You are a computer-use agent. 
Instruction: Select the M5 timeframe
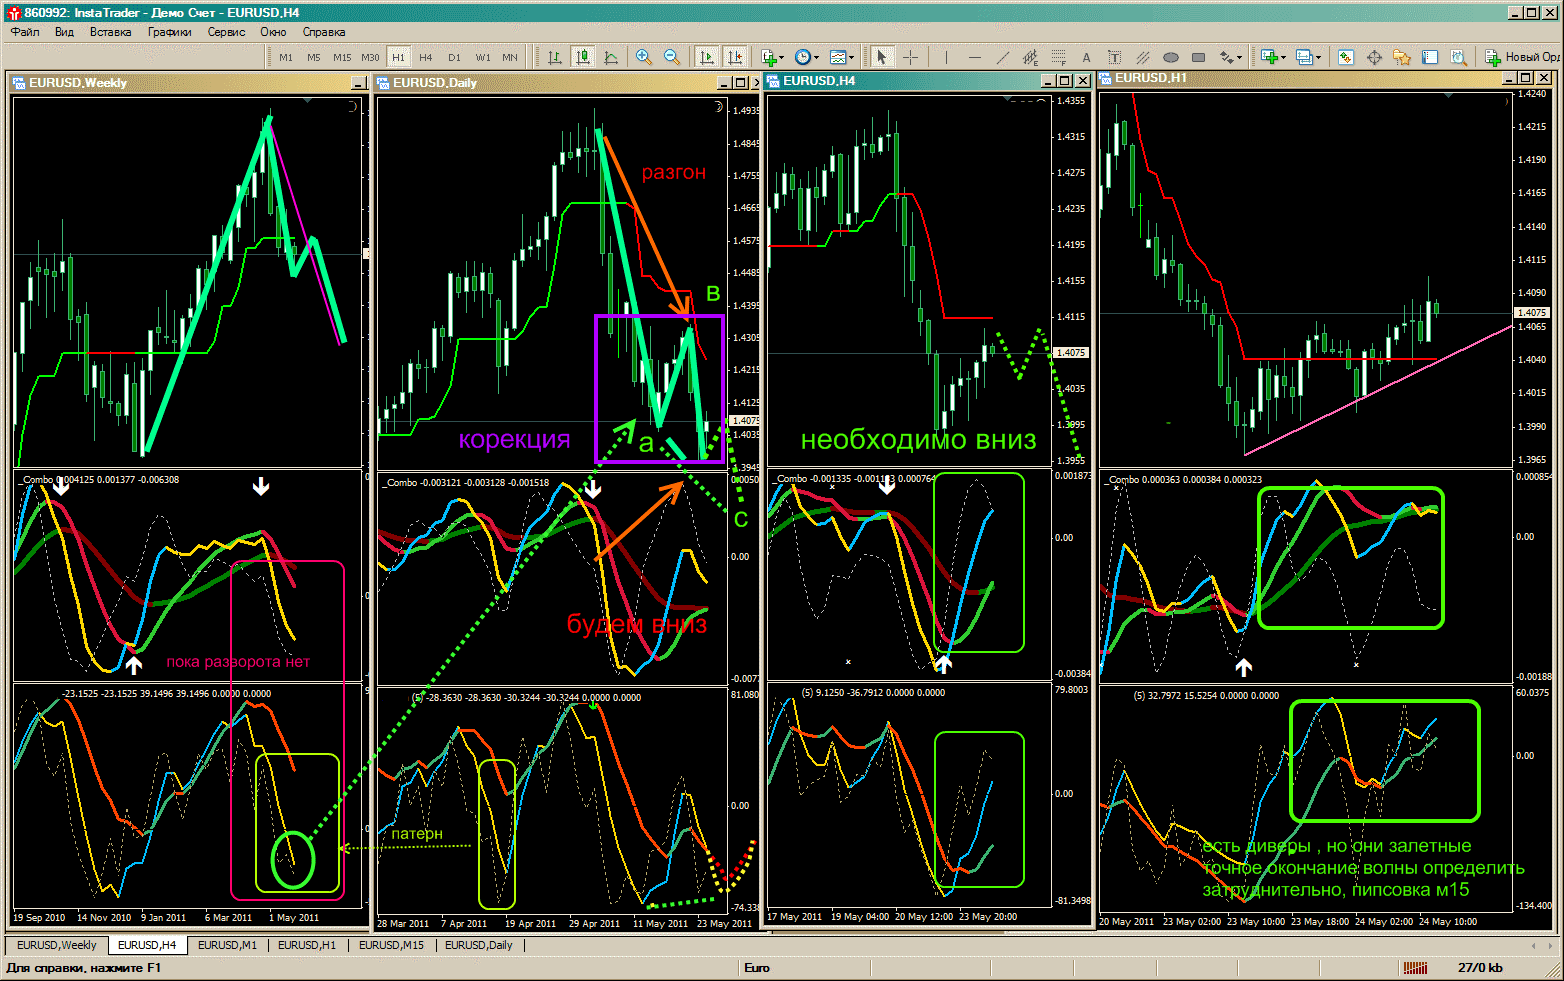[314, 57]
